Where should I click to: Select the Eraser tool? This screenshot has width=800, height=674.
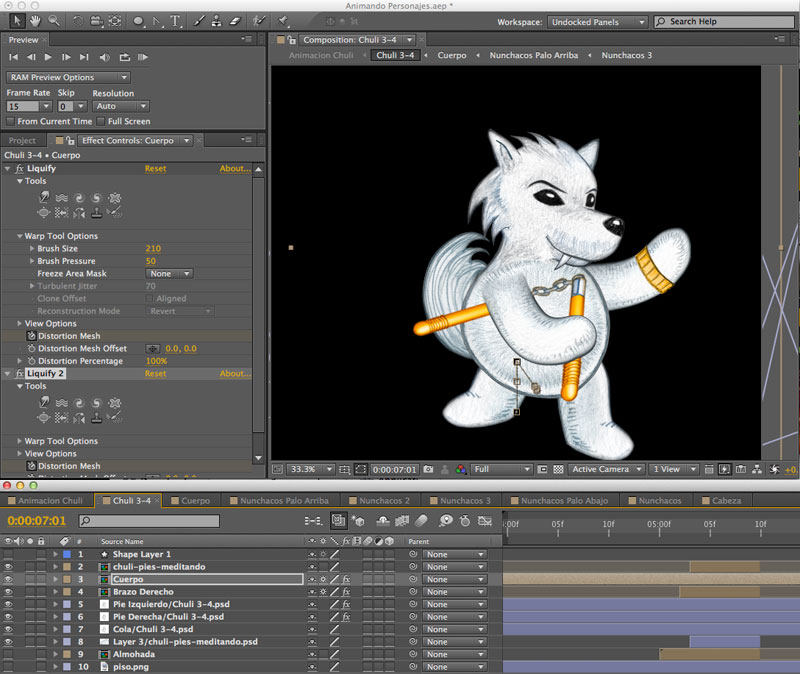point(235,21)
